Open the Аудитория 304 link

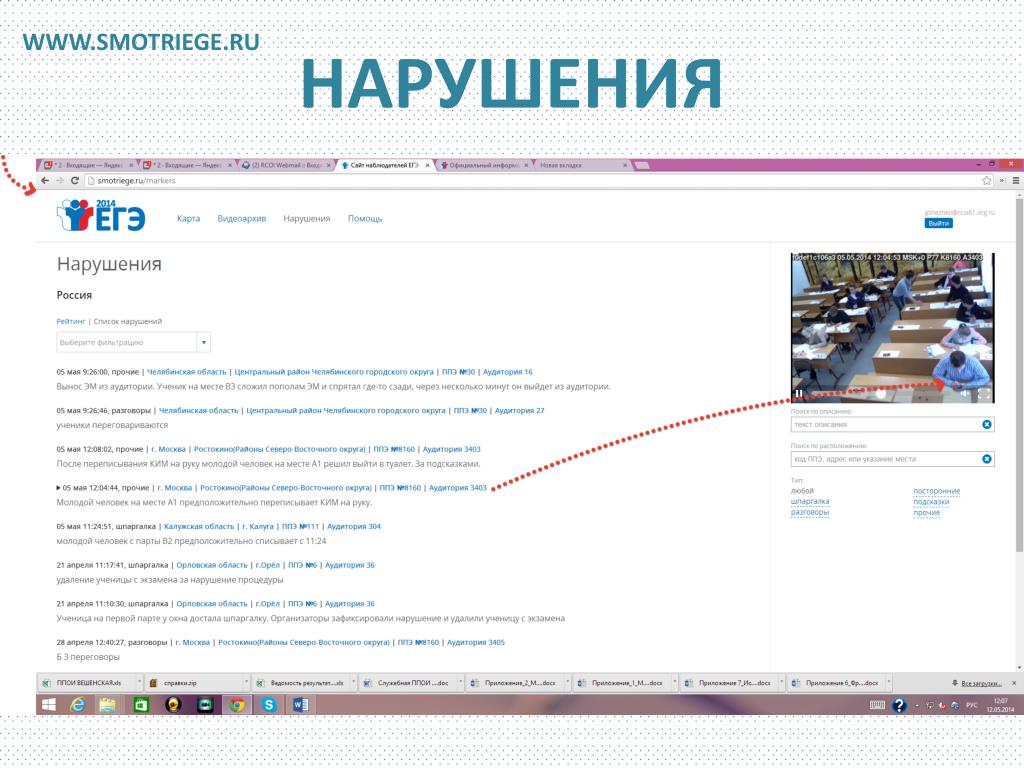pyautogui.click(x=354, y=526)
